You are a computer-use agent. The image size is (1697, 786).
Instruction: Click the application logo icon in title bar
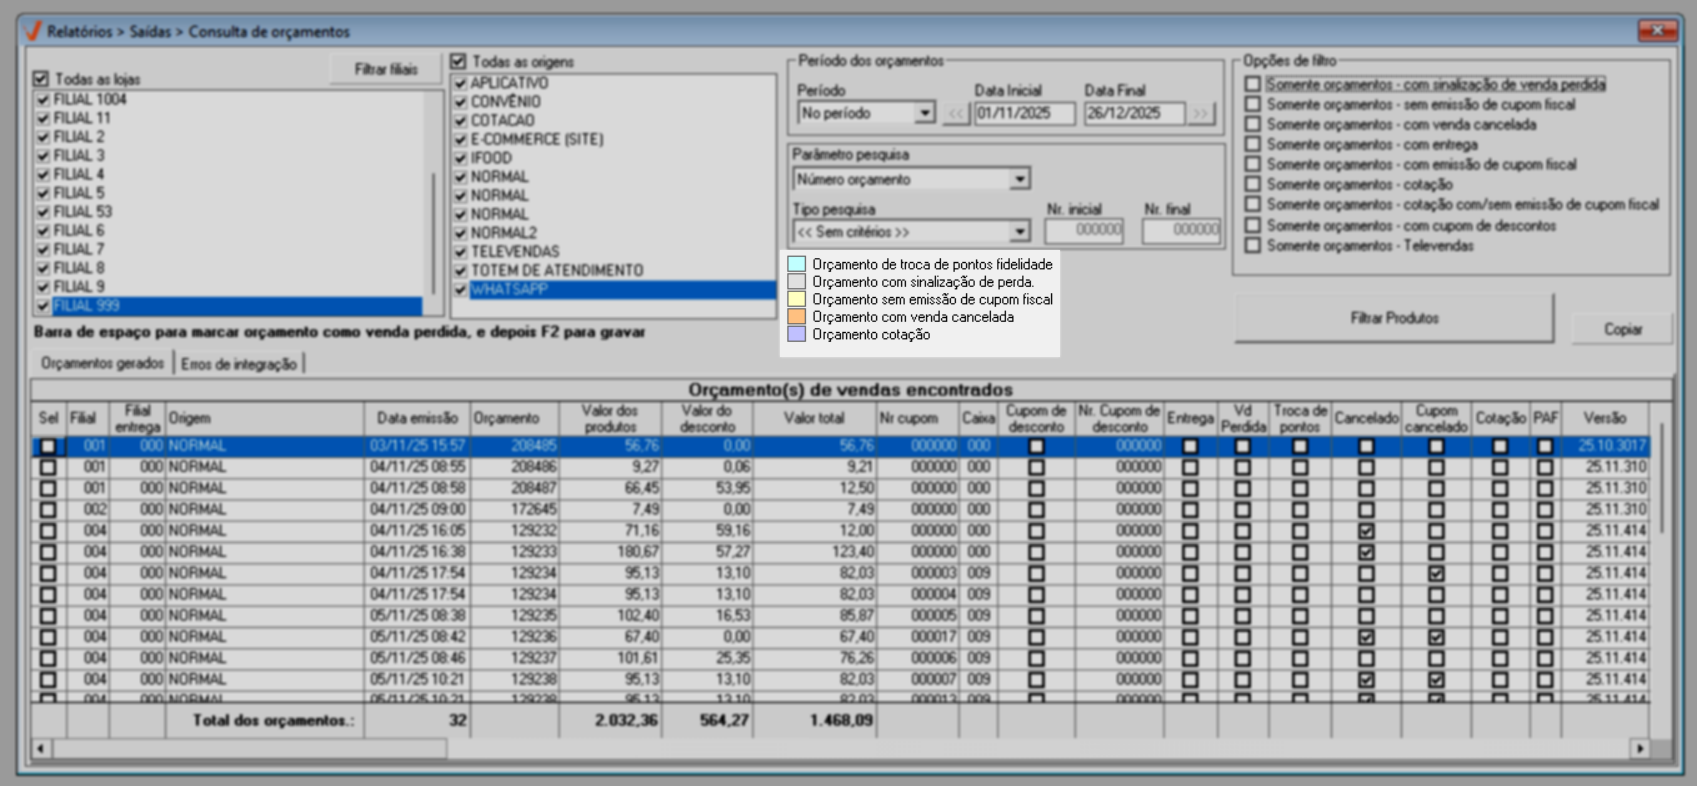[33, 31]
